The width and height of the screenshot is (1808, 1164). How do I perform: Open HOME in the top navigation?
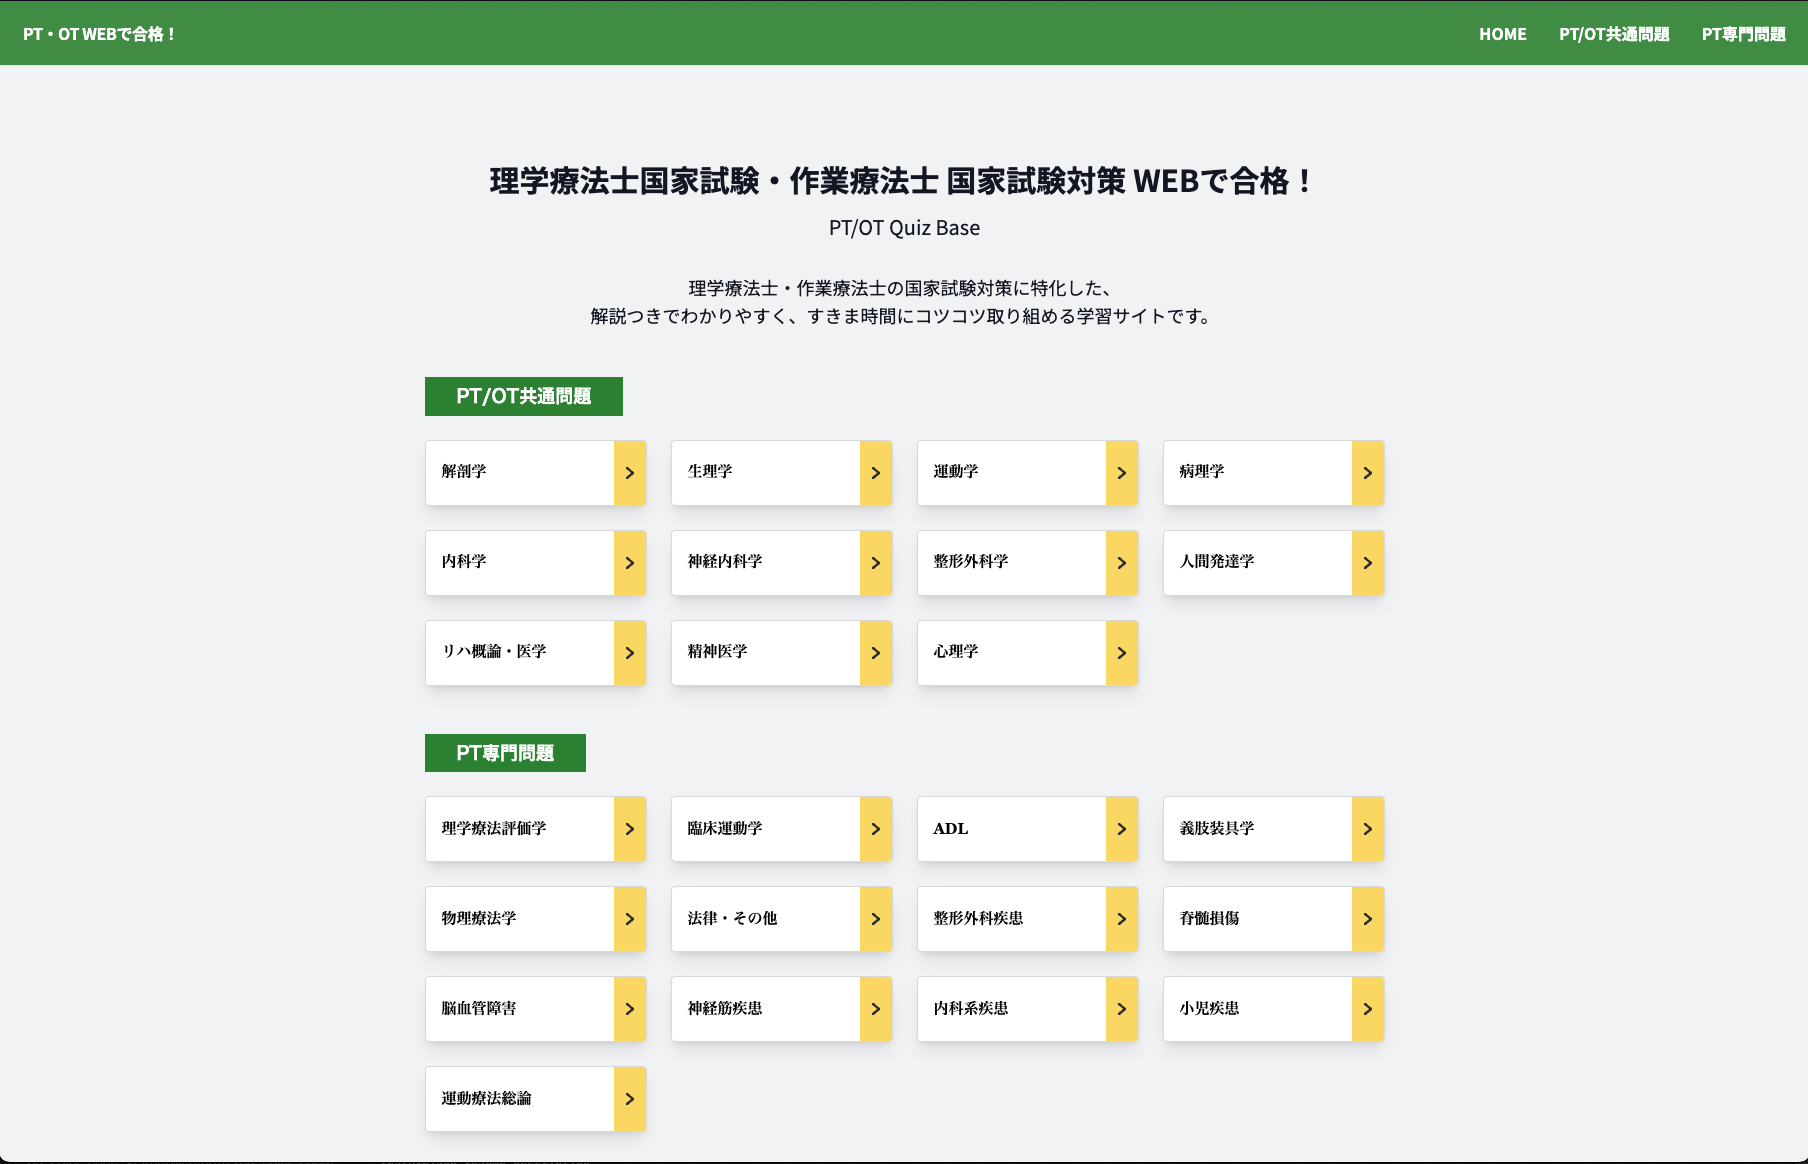tap(1503, 34)
